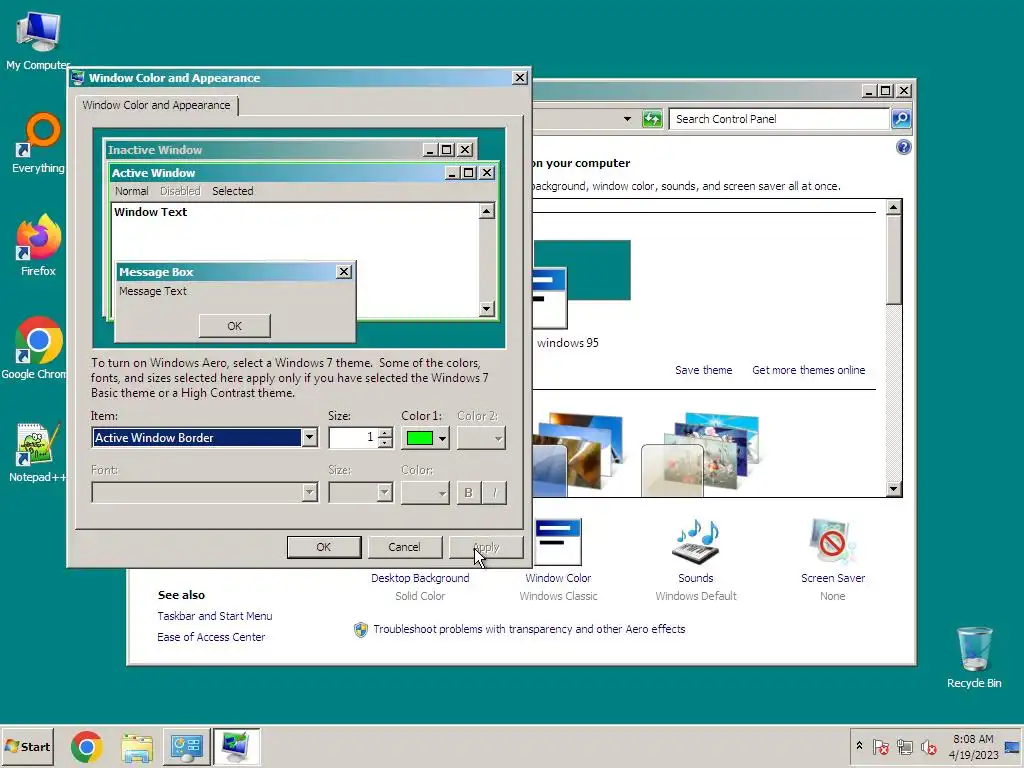Open Chrome from the taskbar
This screenshot has height=768, width=1024.
pos(87,747)
